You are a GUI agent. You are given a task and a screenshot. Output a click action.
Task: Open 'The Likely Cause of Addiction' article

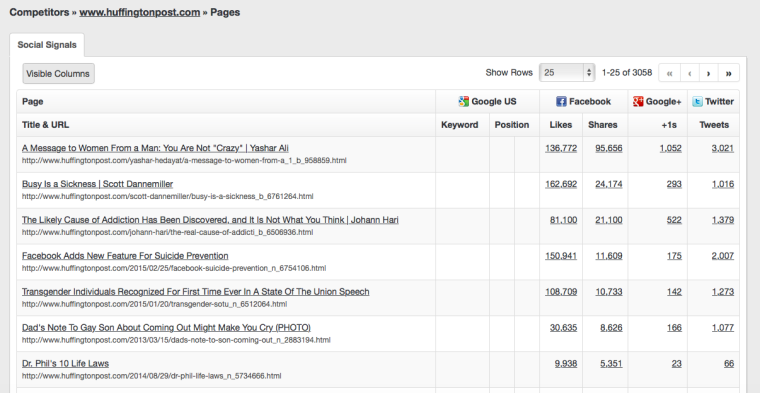[210, 220]
